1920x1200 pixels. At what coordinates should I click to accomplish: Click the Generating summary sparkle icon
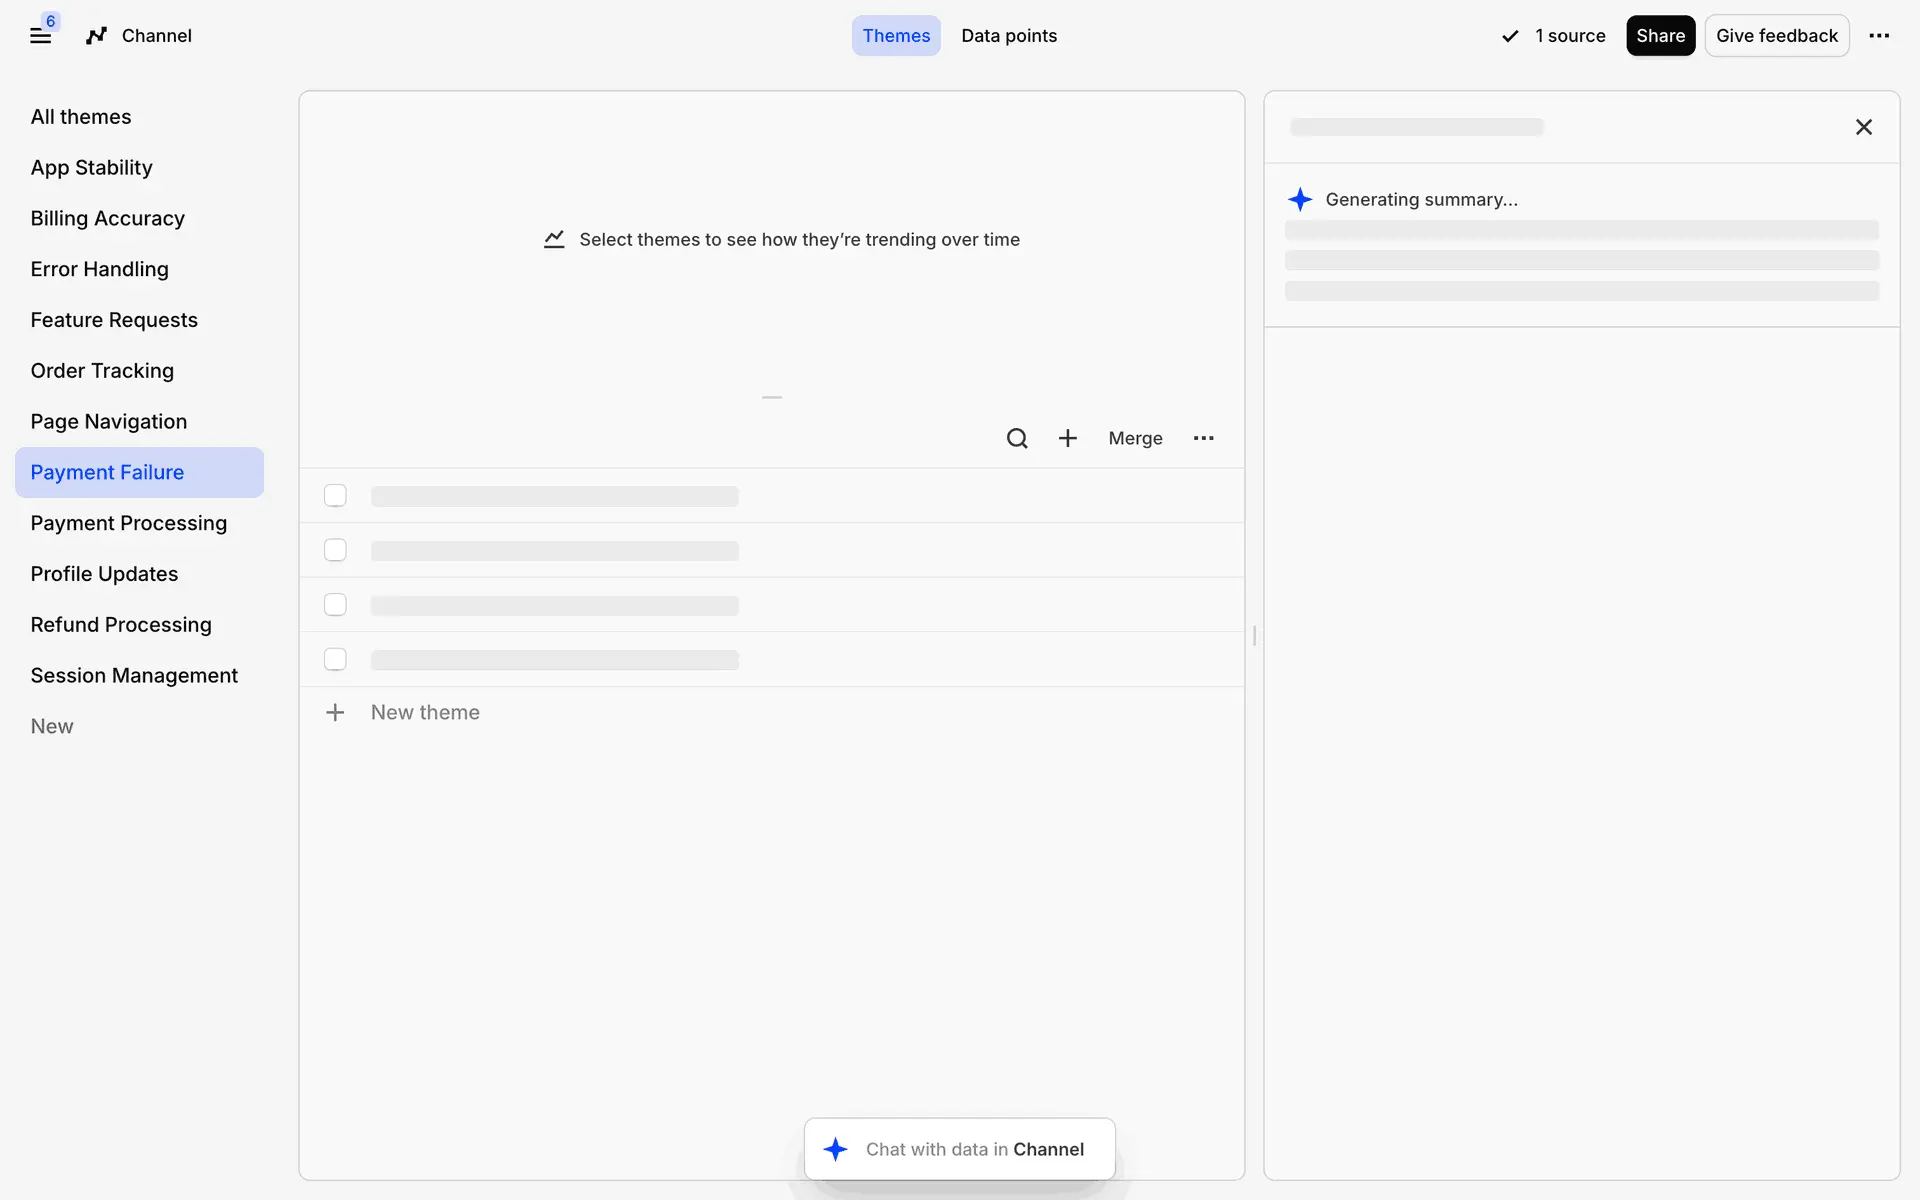[1300, 199]
